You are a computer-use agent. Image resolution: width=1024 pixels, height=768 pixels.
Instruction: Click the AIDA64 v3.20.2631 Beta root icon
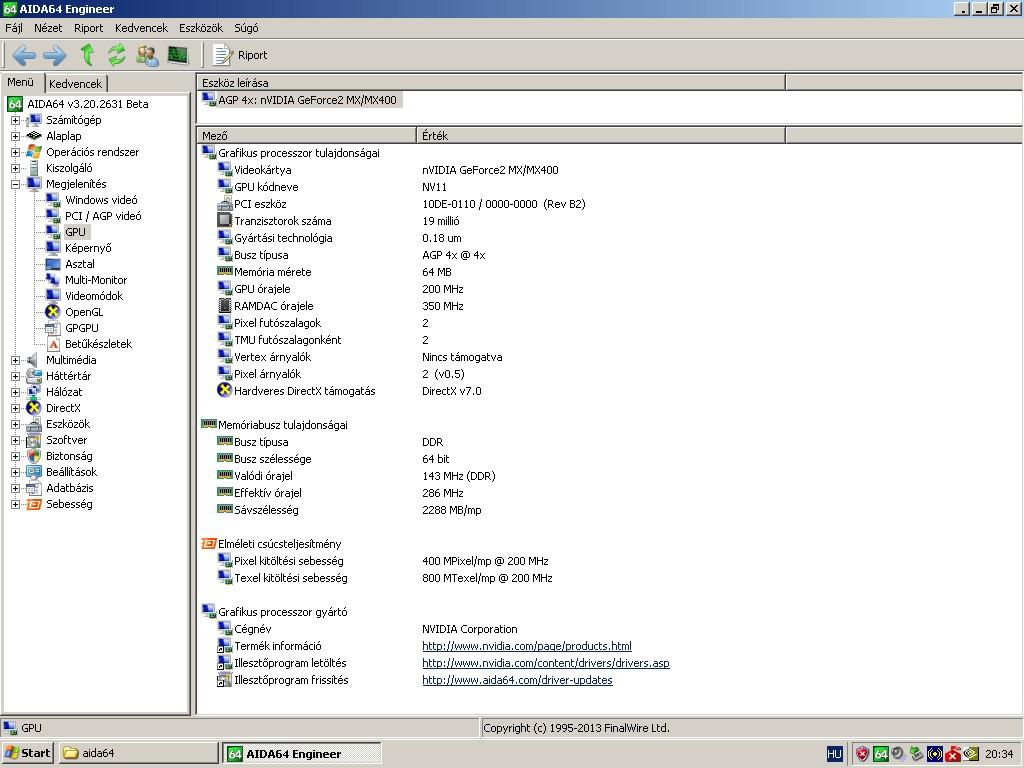(x=14, y=104)
